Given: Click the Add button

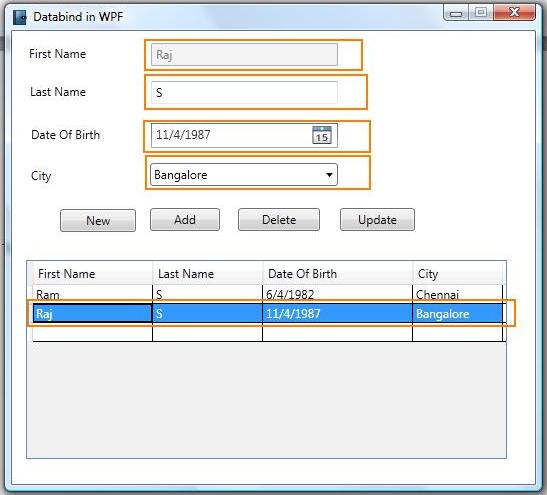Looking at the screenshot, I should click(185, 220).
